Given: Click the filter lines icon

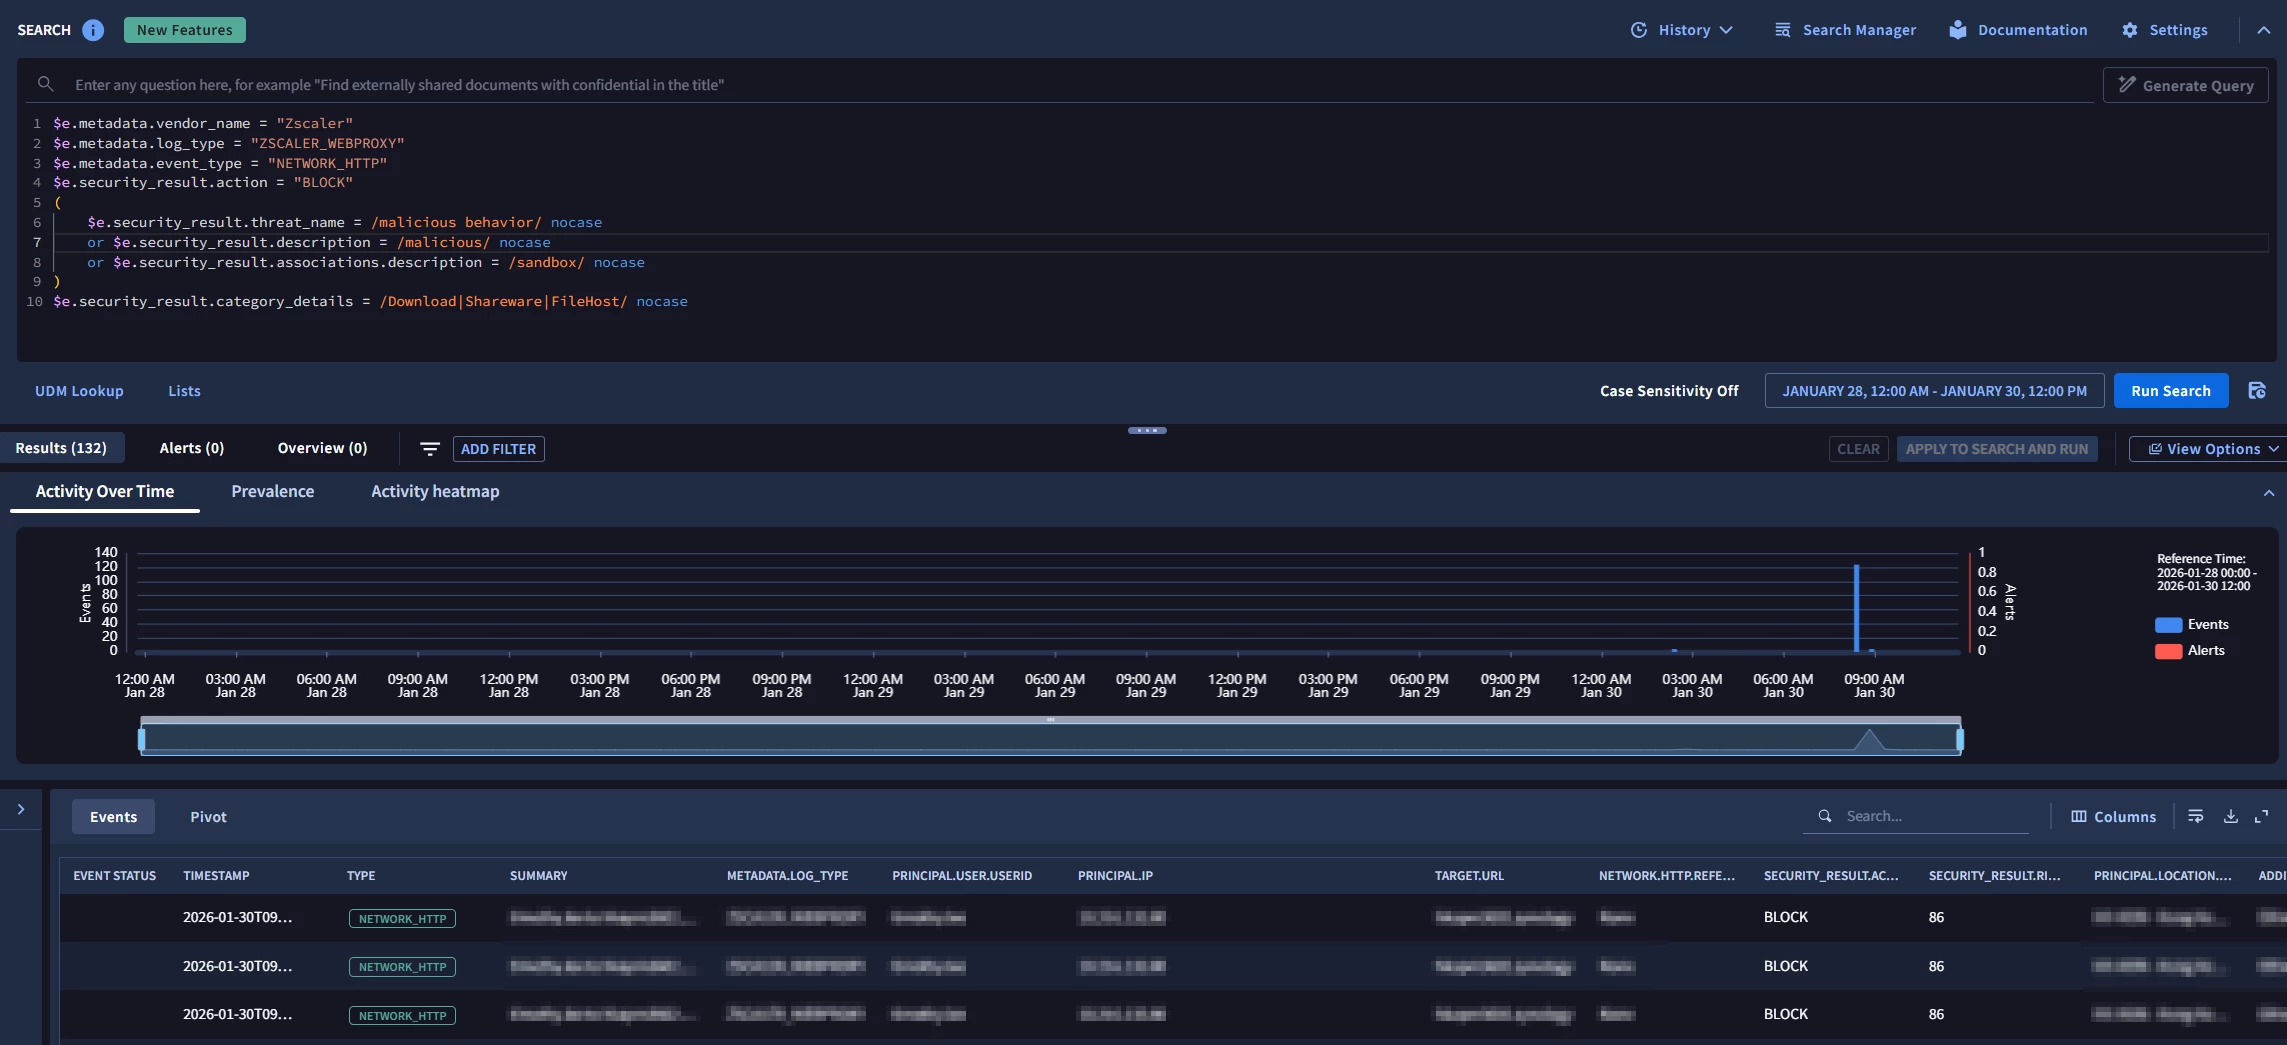Looking at the screenshot, I should [430, 449].
